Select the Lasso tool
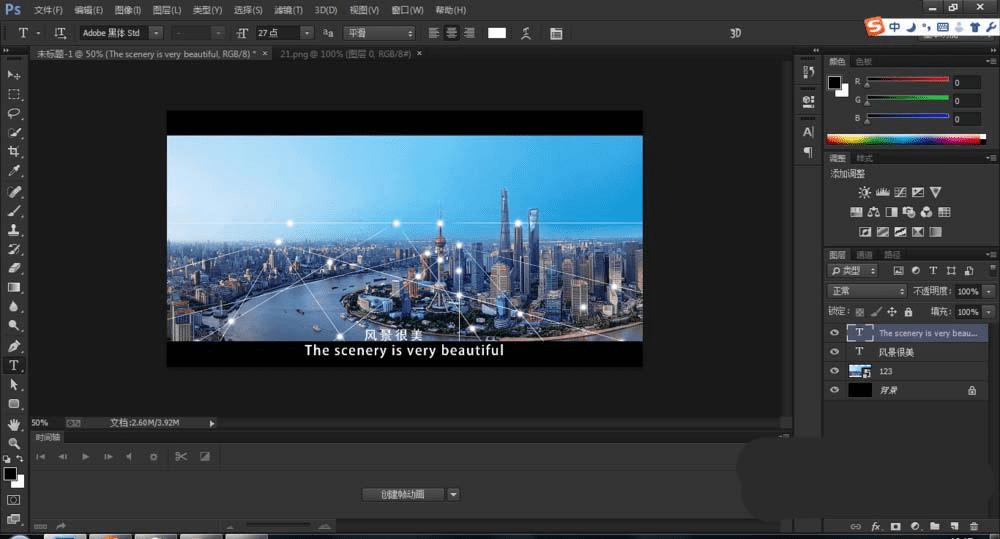 click(14, 113)
